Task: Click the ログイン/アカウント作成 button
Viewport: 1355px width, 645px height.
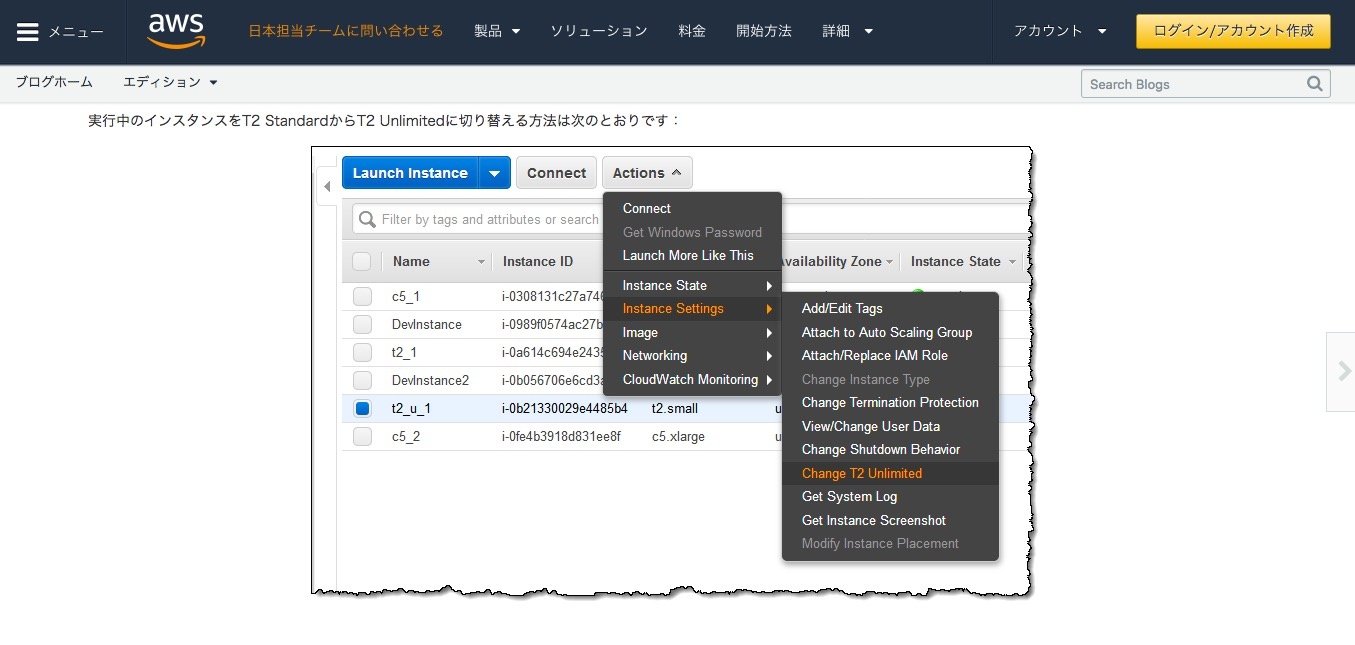Action: (1233, 31)
